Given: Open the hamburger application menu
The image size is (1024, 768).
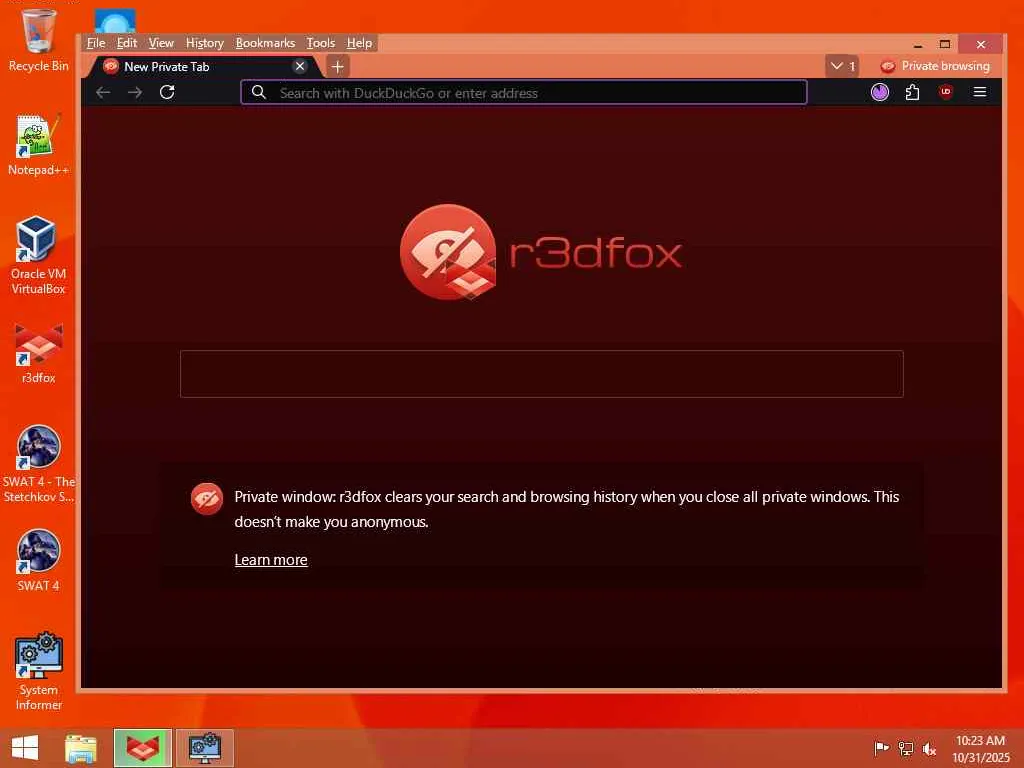Looking at the screenshot, I should (x=980, y=92).
